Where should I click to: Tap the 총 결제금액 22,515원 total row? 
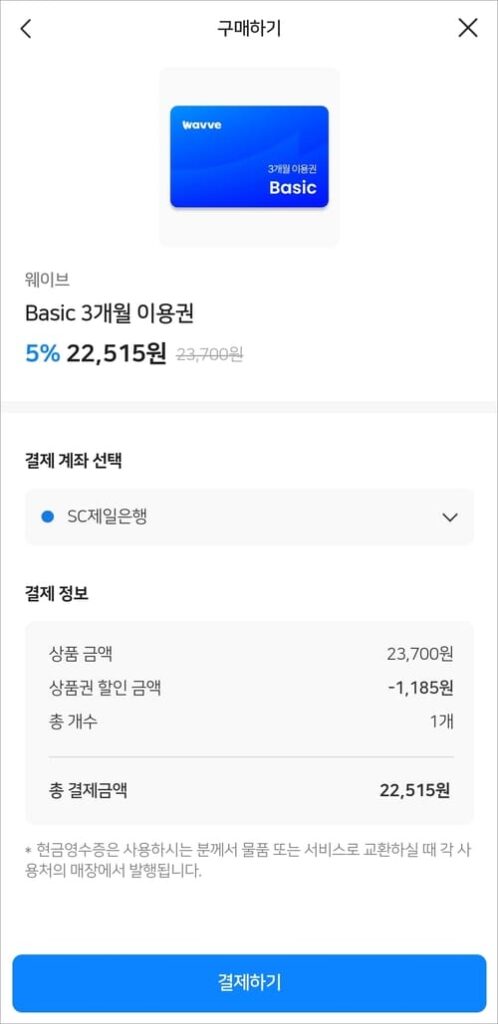(251, 791)
